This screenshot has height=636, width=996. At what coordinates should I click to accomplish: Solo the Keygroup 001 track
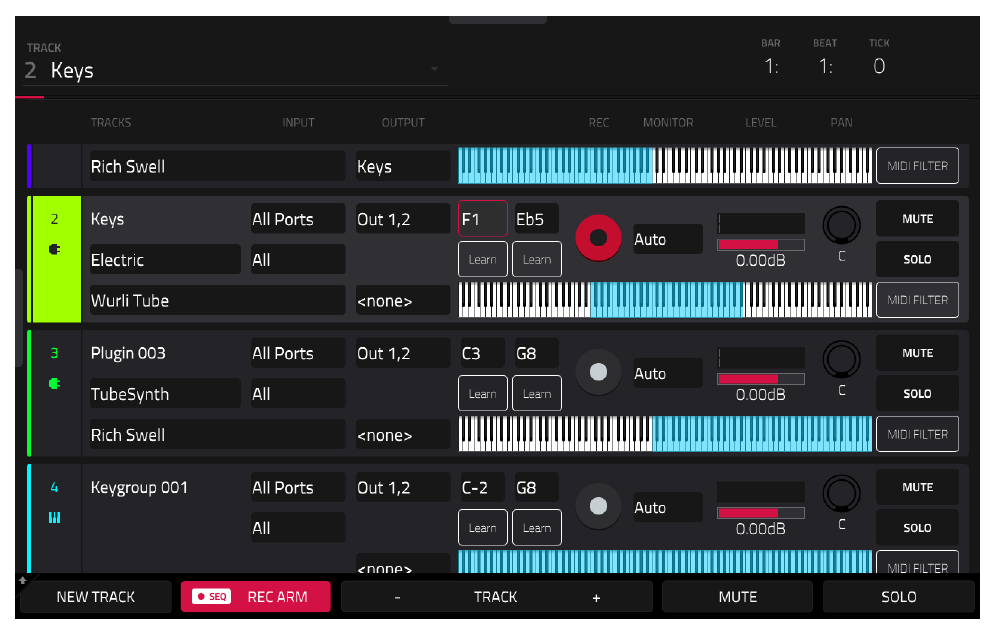(917, 527)
